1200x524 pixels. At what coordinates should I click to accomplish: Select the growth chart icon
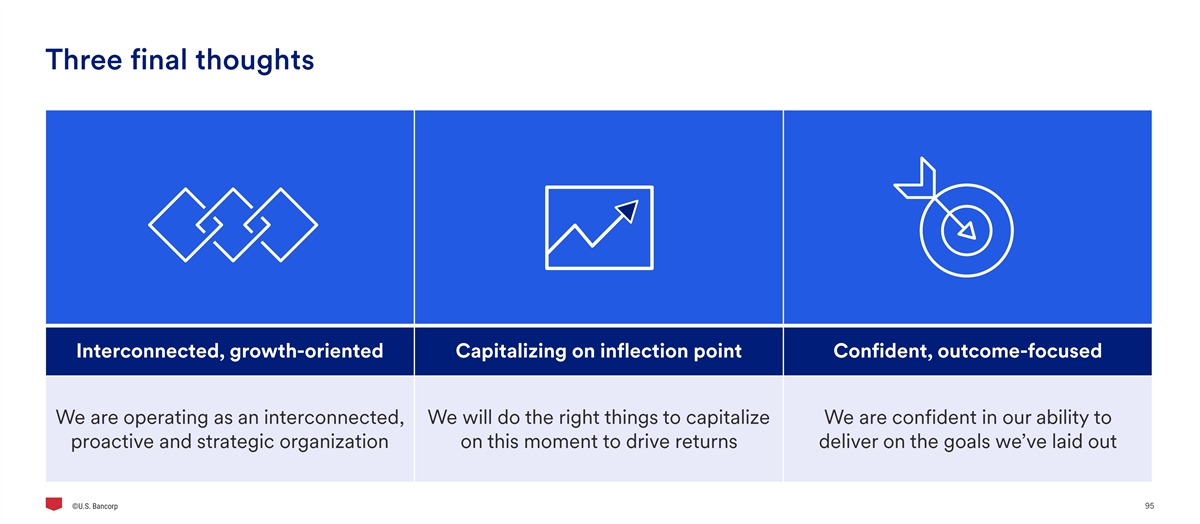pyautogui.click(x=599, y=227)
